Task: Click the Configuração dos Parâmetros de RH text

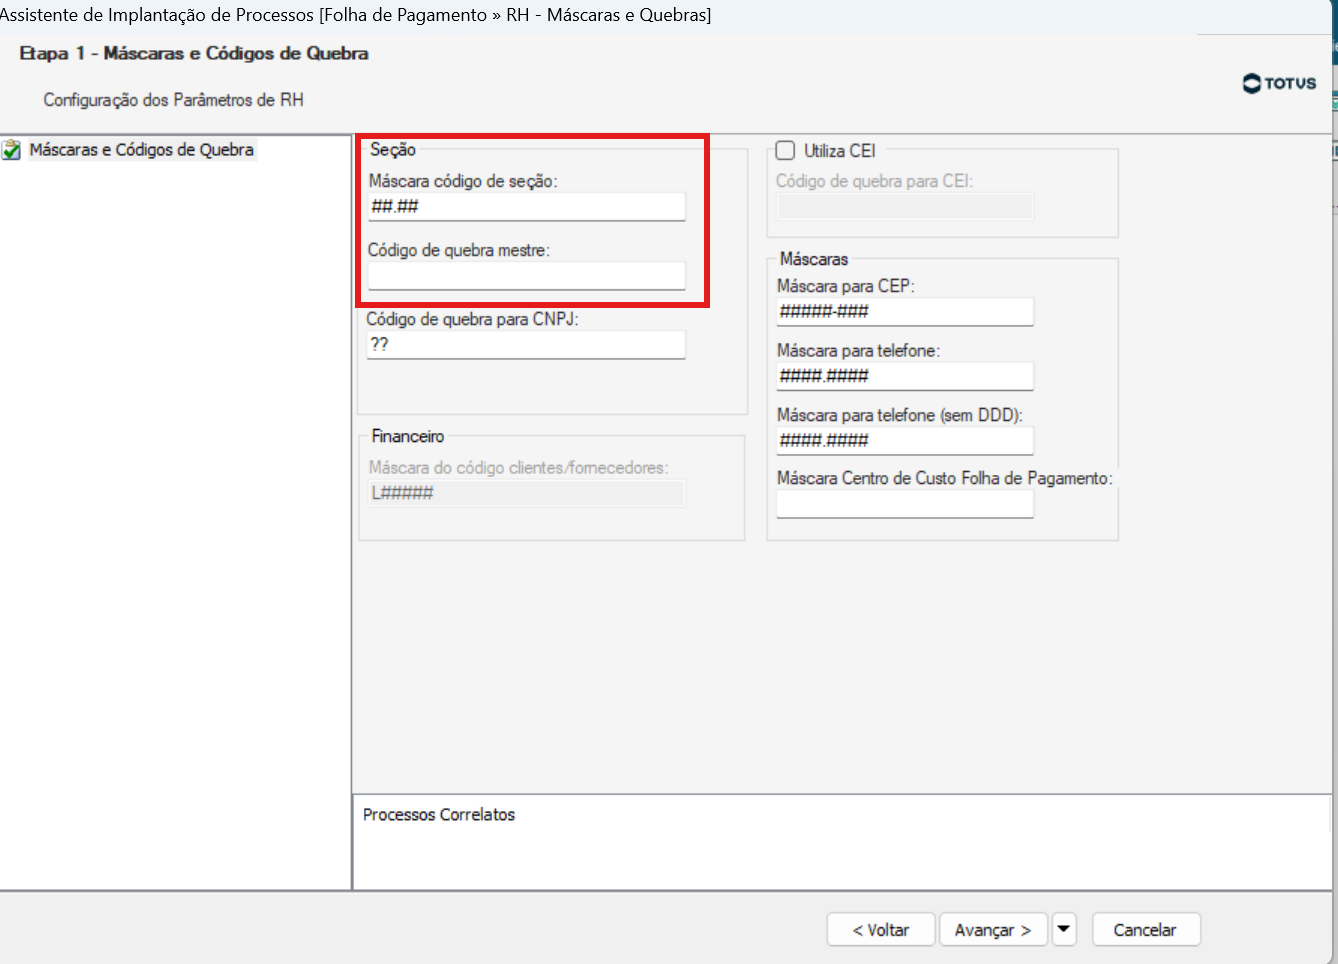Action: coord(173,100)
